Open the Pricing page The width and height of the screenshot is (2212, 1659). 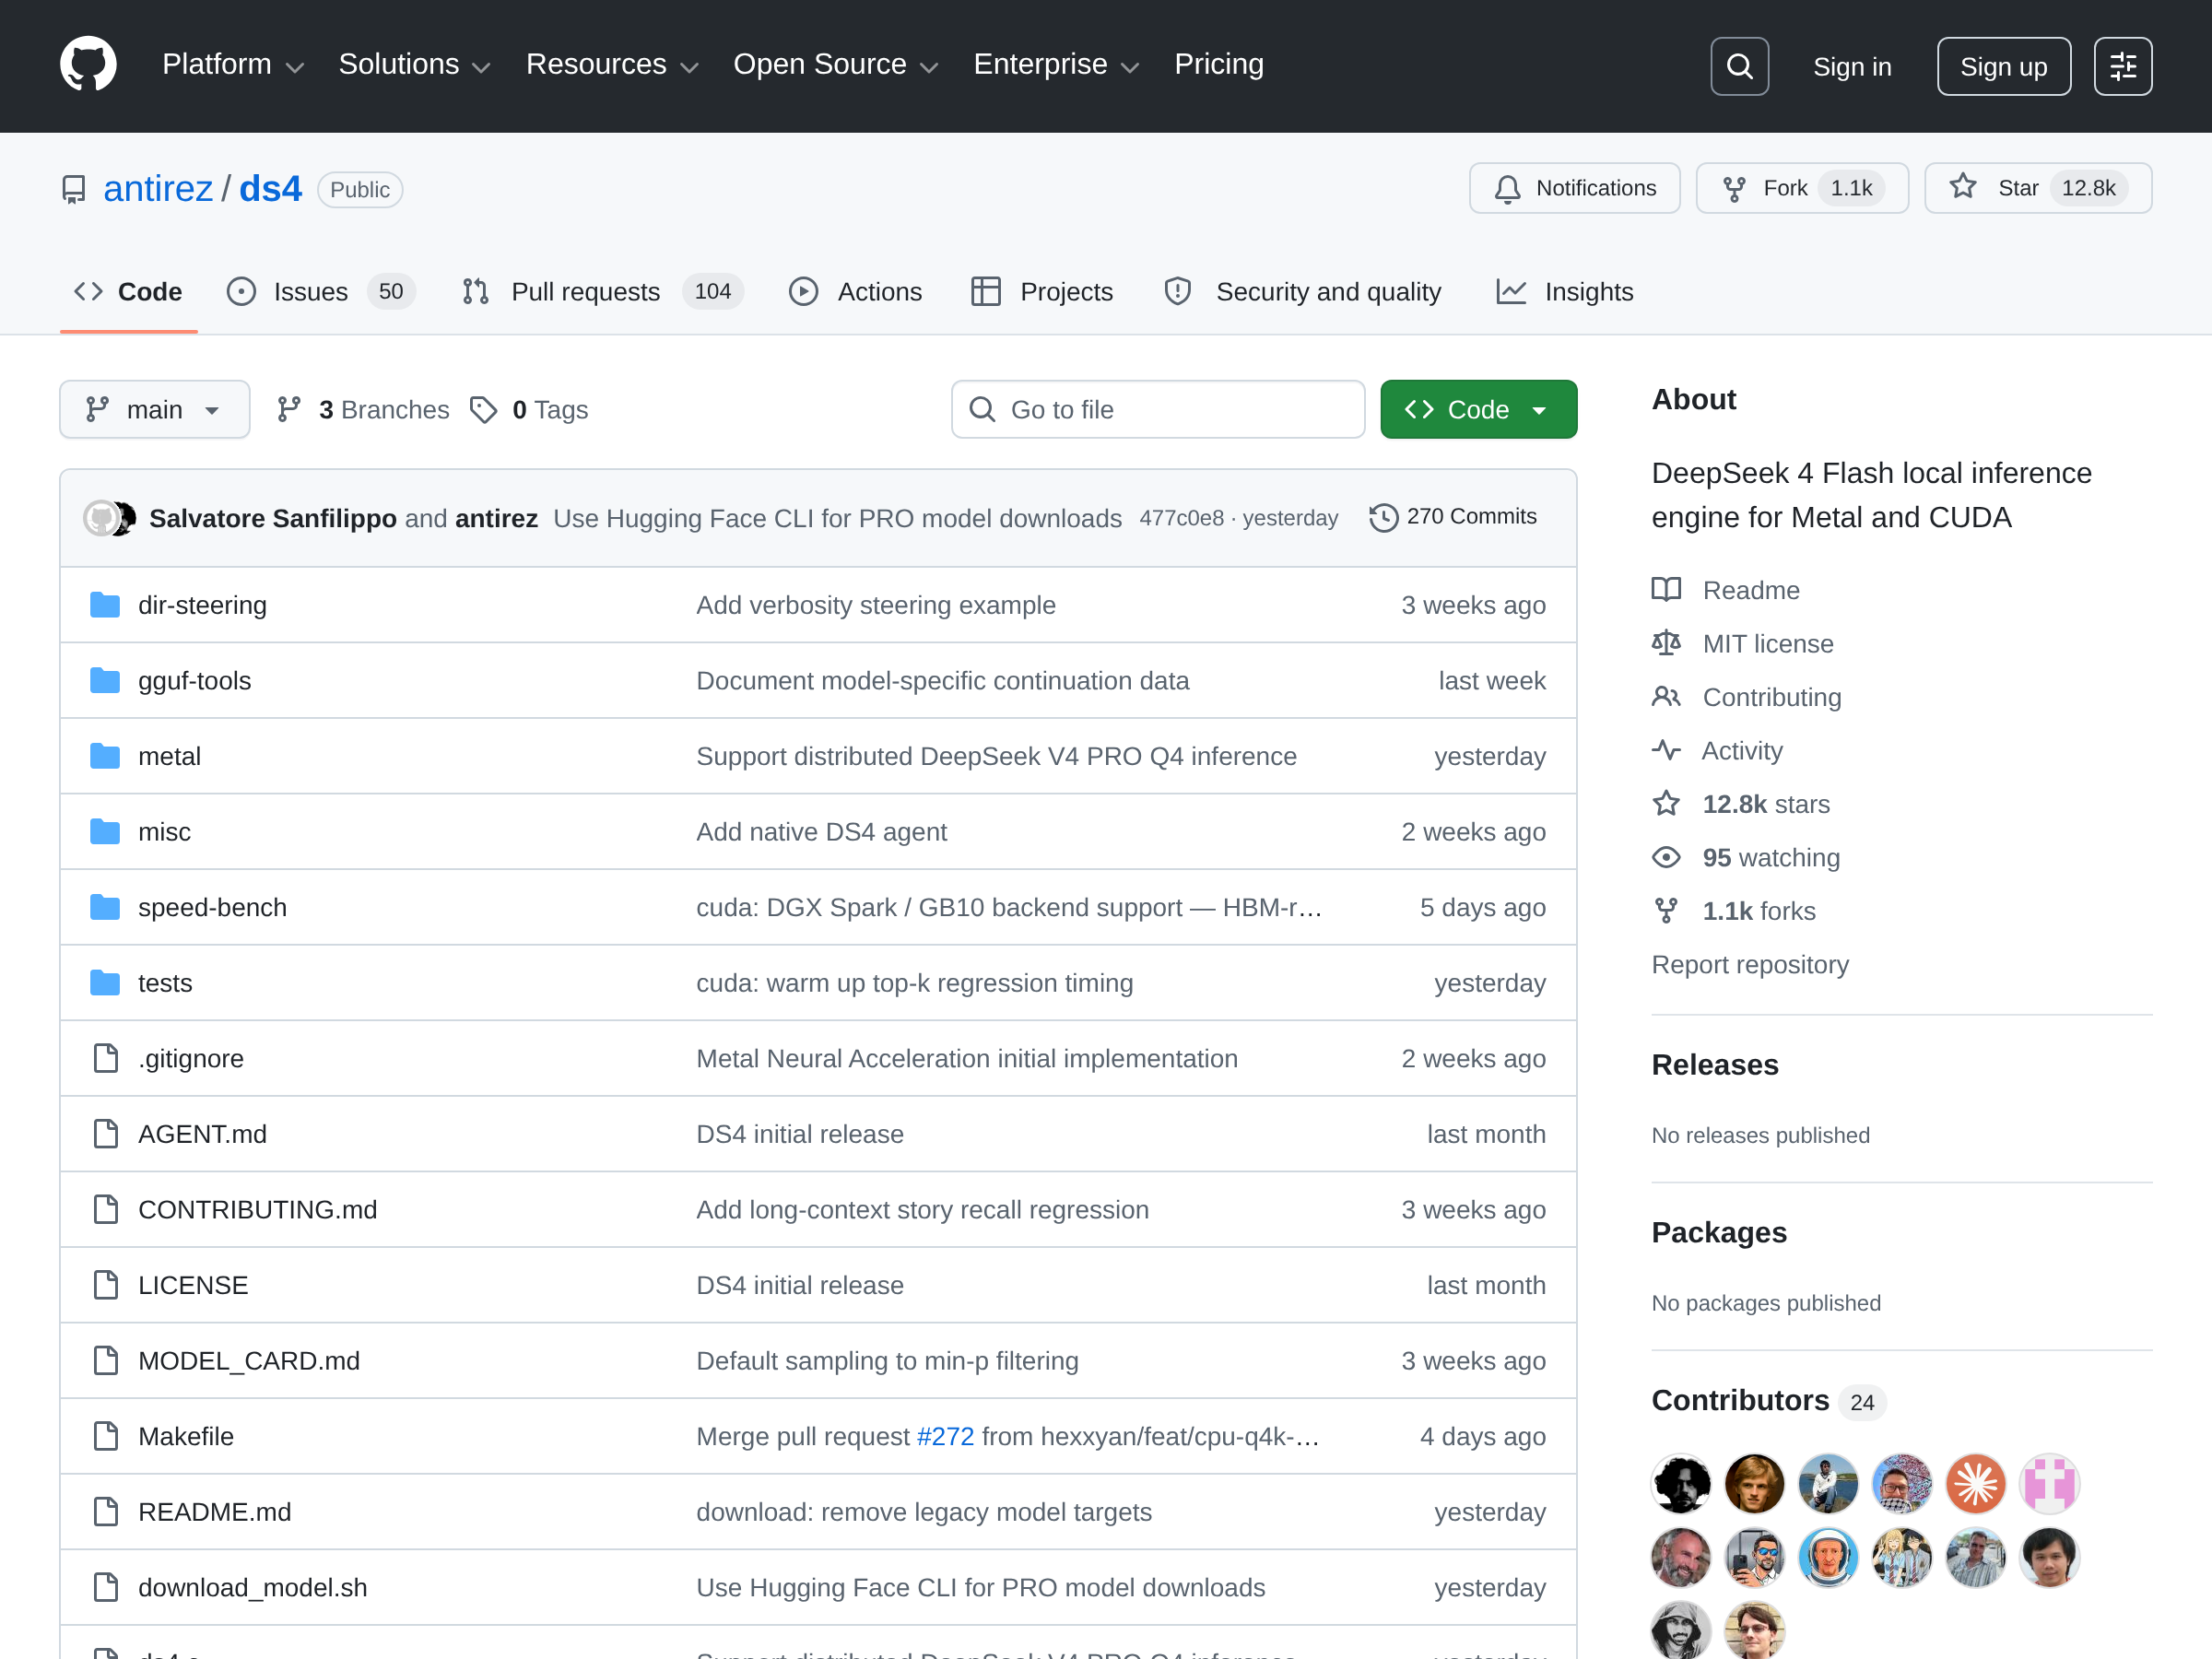click(1218, 65)
